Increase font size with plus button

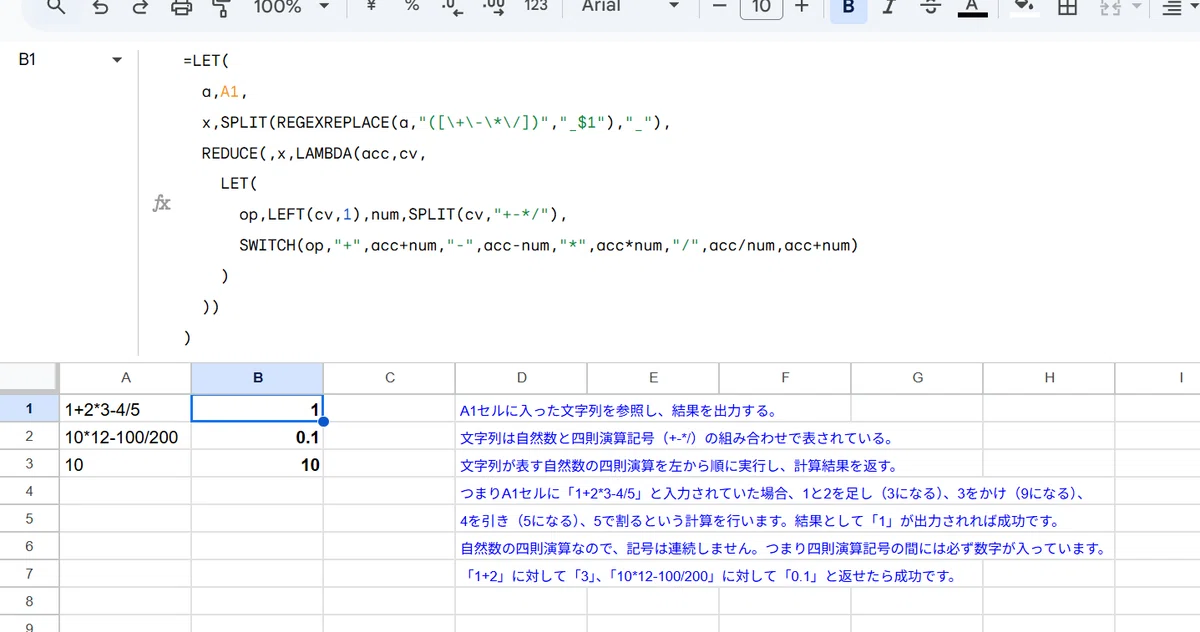coord(801,6)
